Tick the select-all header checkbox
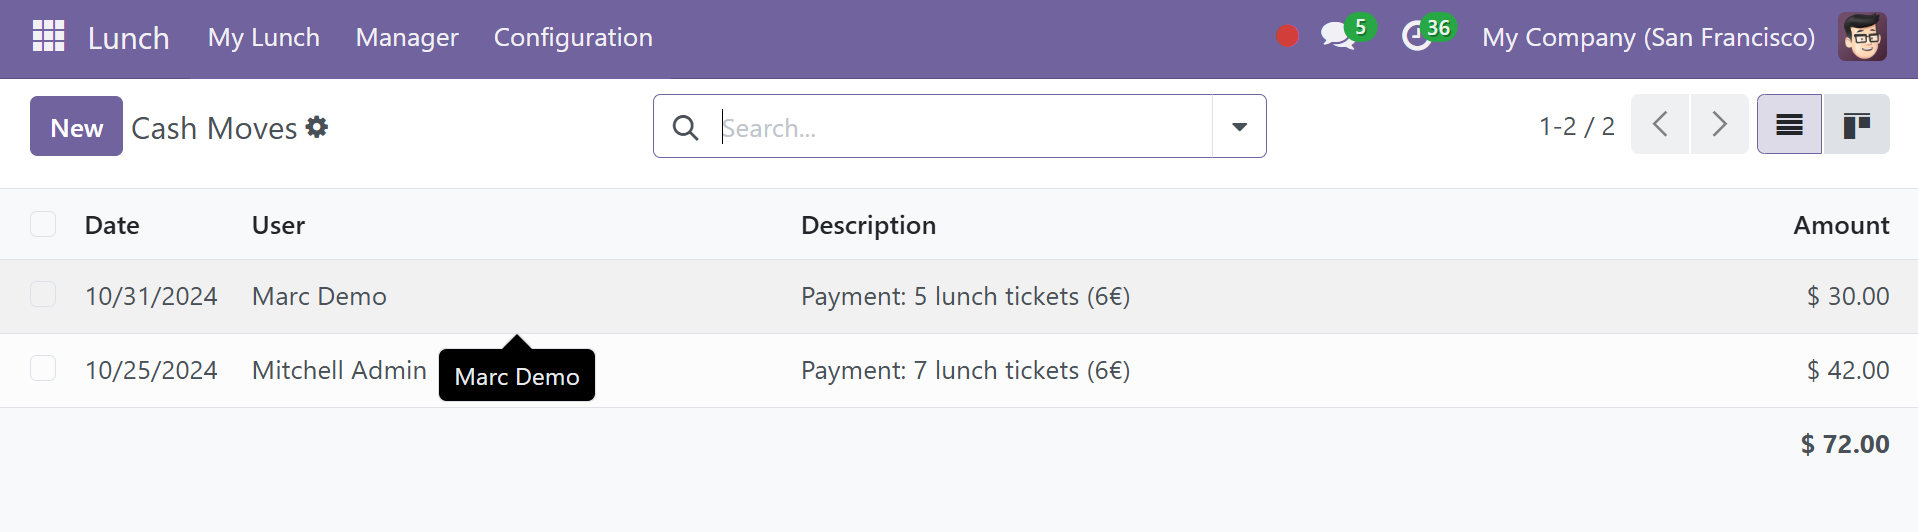This screenshot has width=1918, height=532. click(43, 224)
